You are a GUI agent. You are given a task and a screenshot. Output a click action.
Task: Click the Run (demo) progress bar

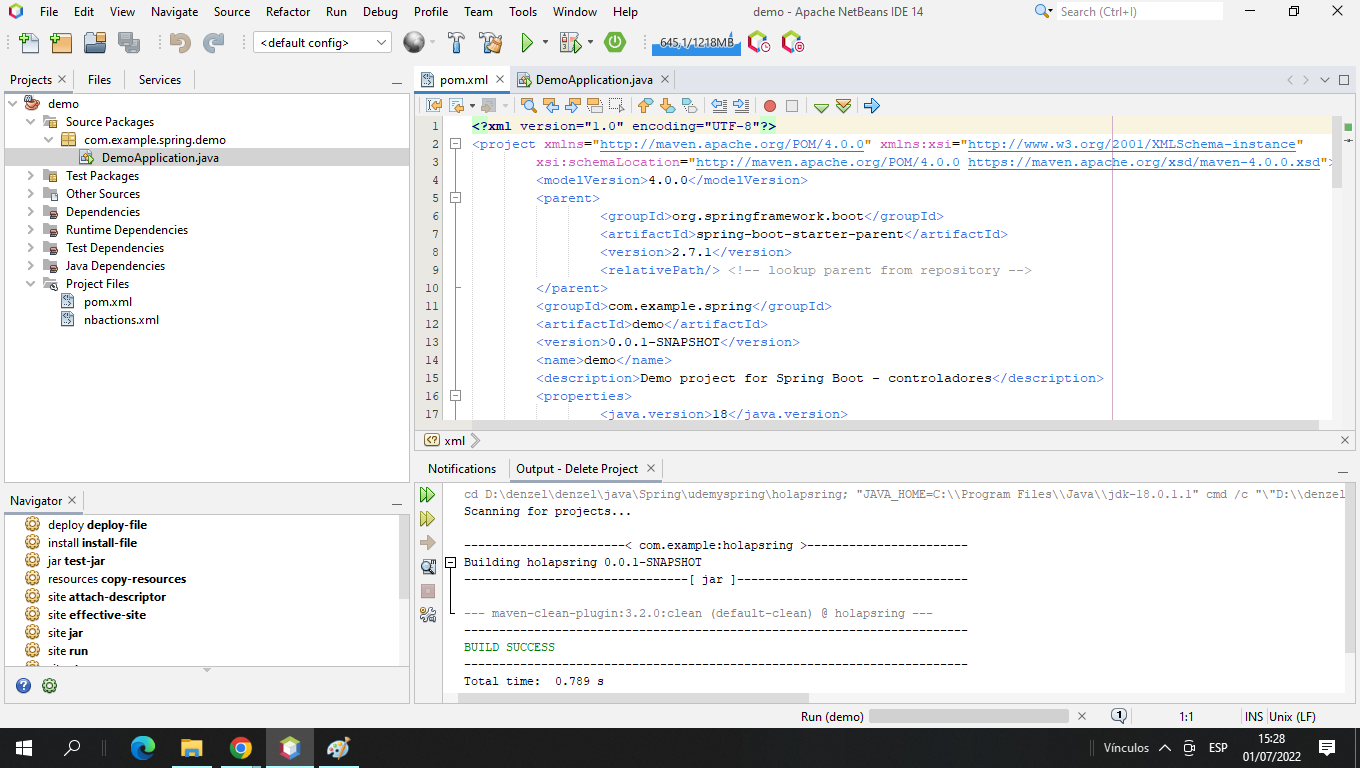(x=968, y=716)
